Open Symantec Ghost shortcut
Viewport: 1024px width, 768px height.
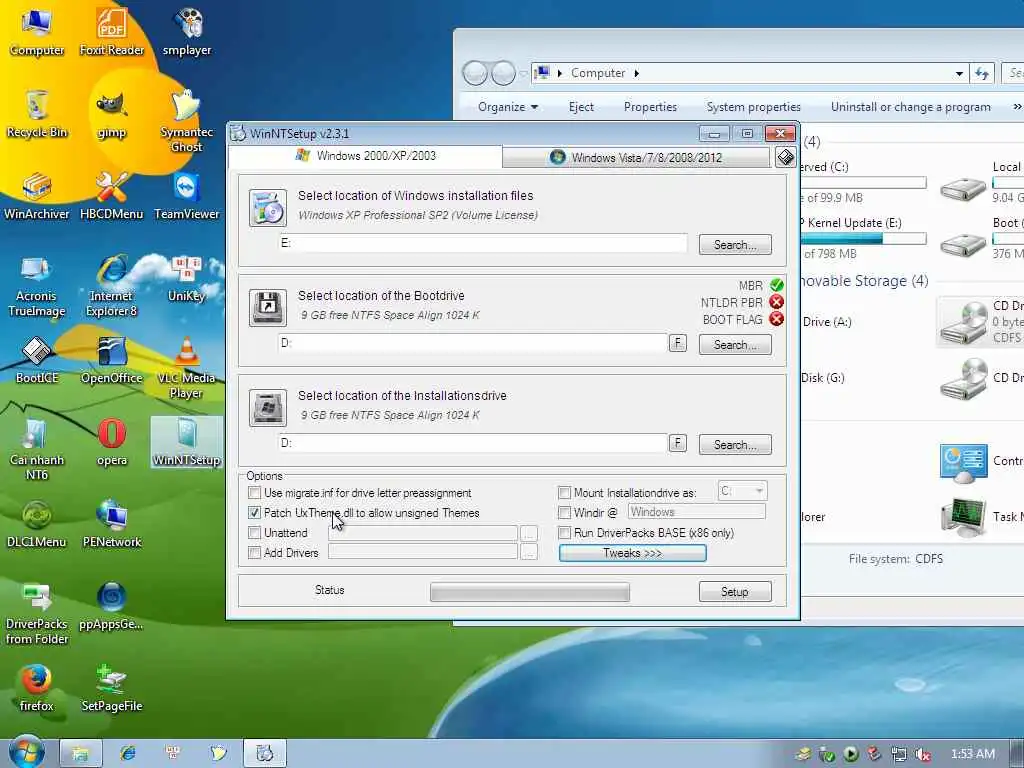187,121
